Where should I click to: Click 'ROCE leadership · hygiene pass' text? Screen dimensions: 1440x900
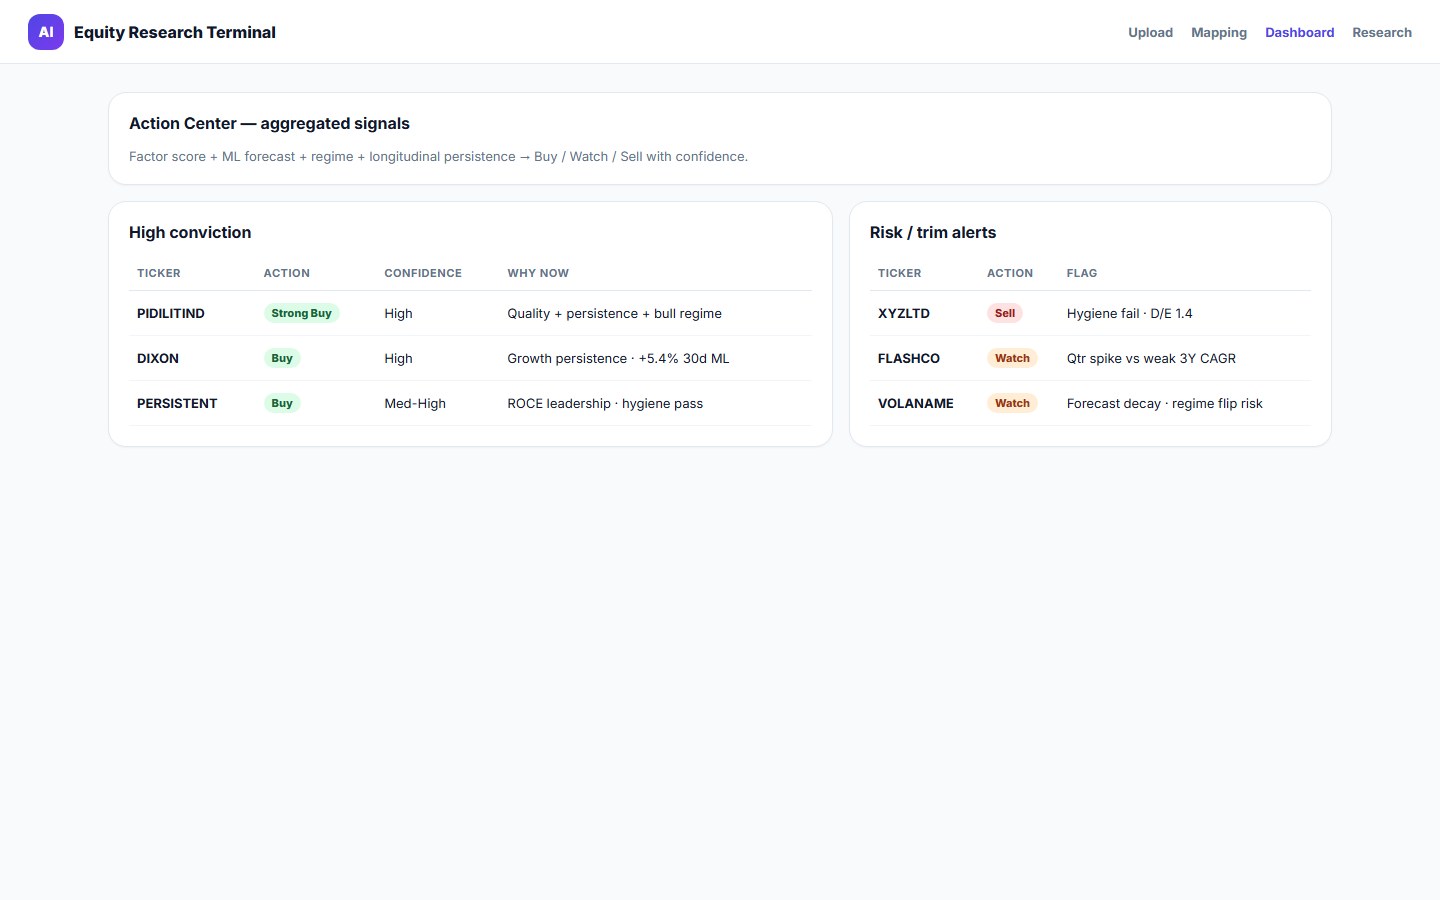pyautogui.click(x=605, y=403)
